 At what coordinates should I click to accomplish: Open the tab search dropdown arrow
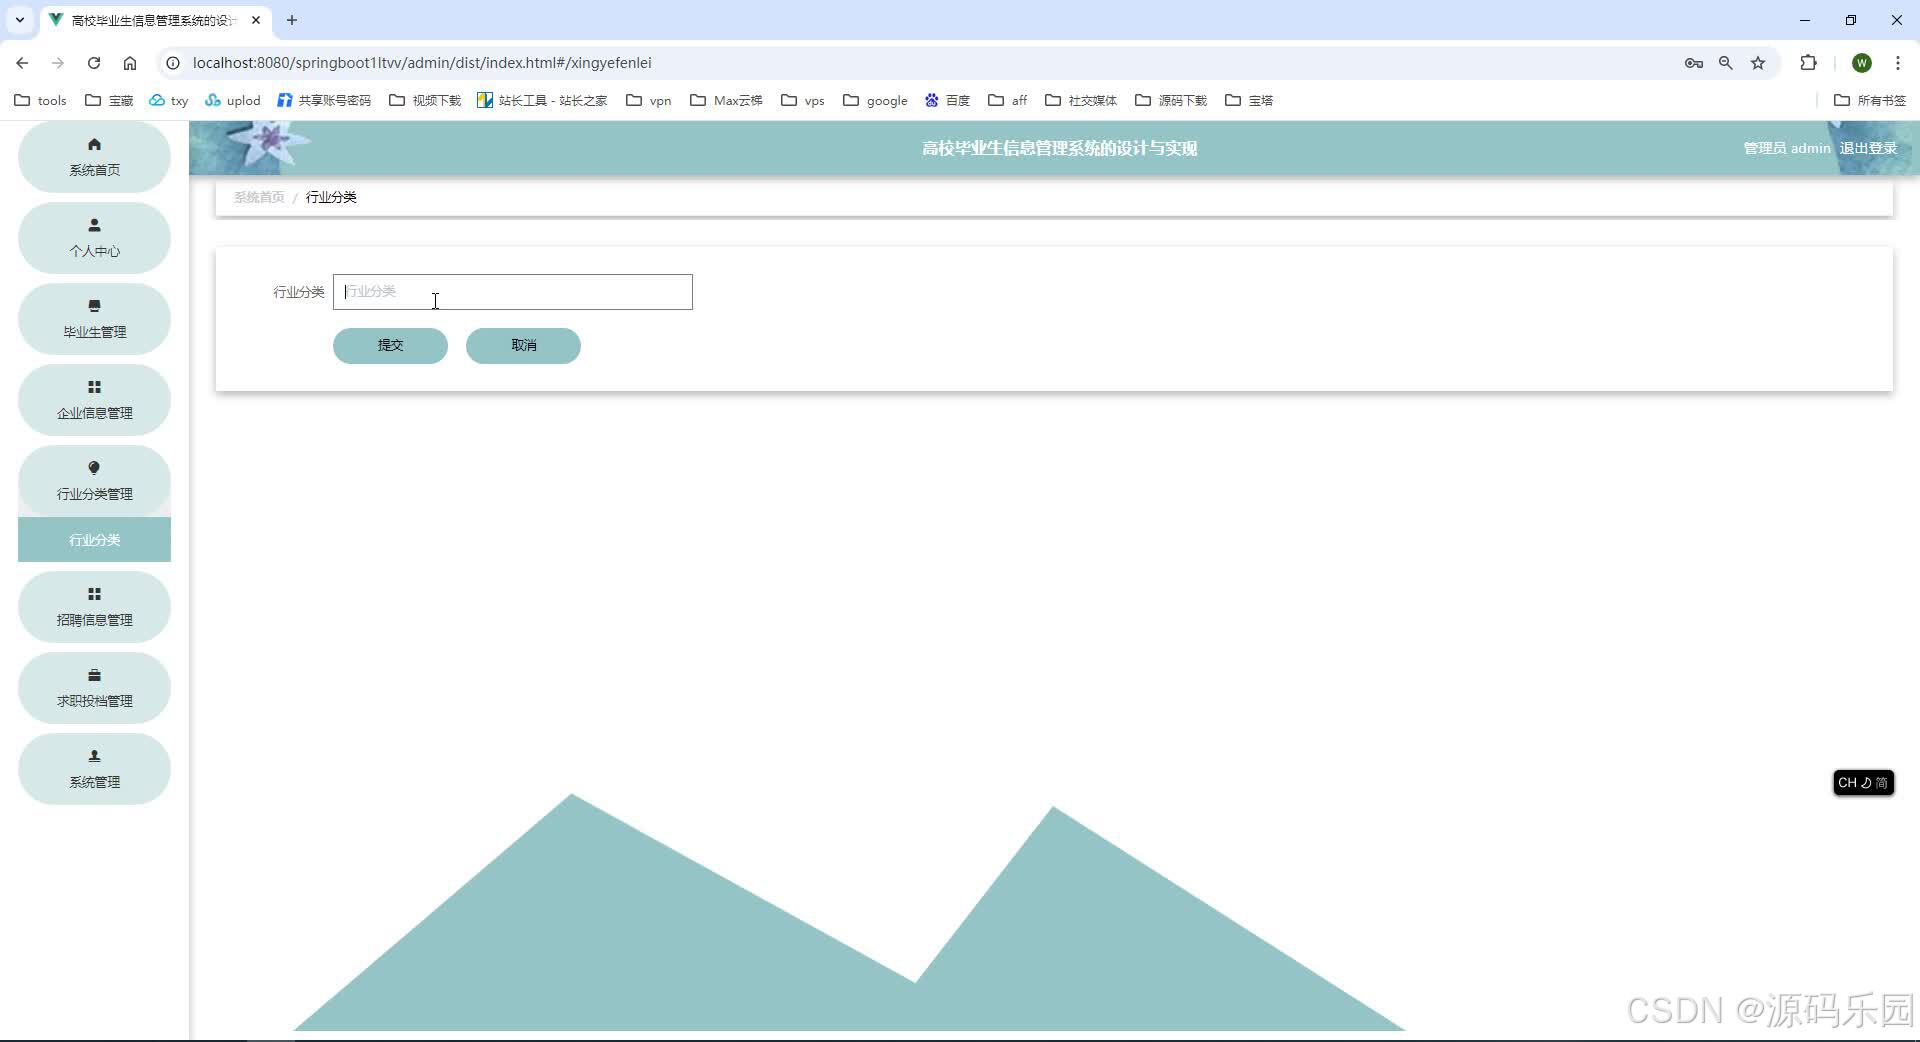click(20, 20)
